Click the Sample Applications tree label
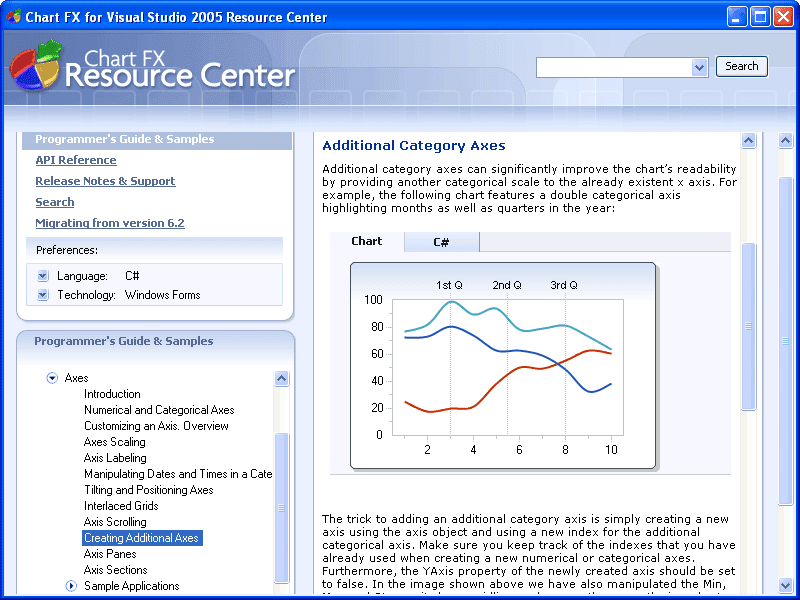The width and height of the screenshot is (800, 600). 132,586
